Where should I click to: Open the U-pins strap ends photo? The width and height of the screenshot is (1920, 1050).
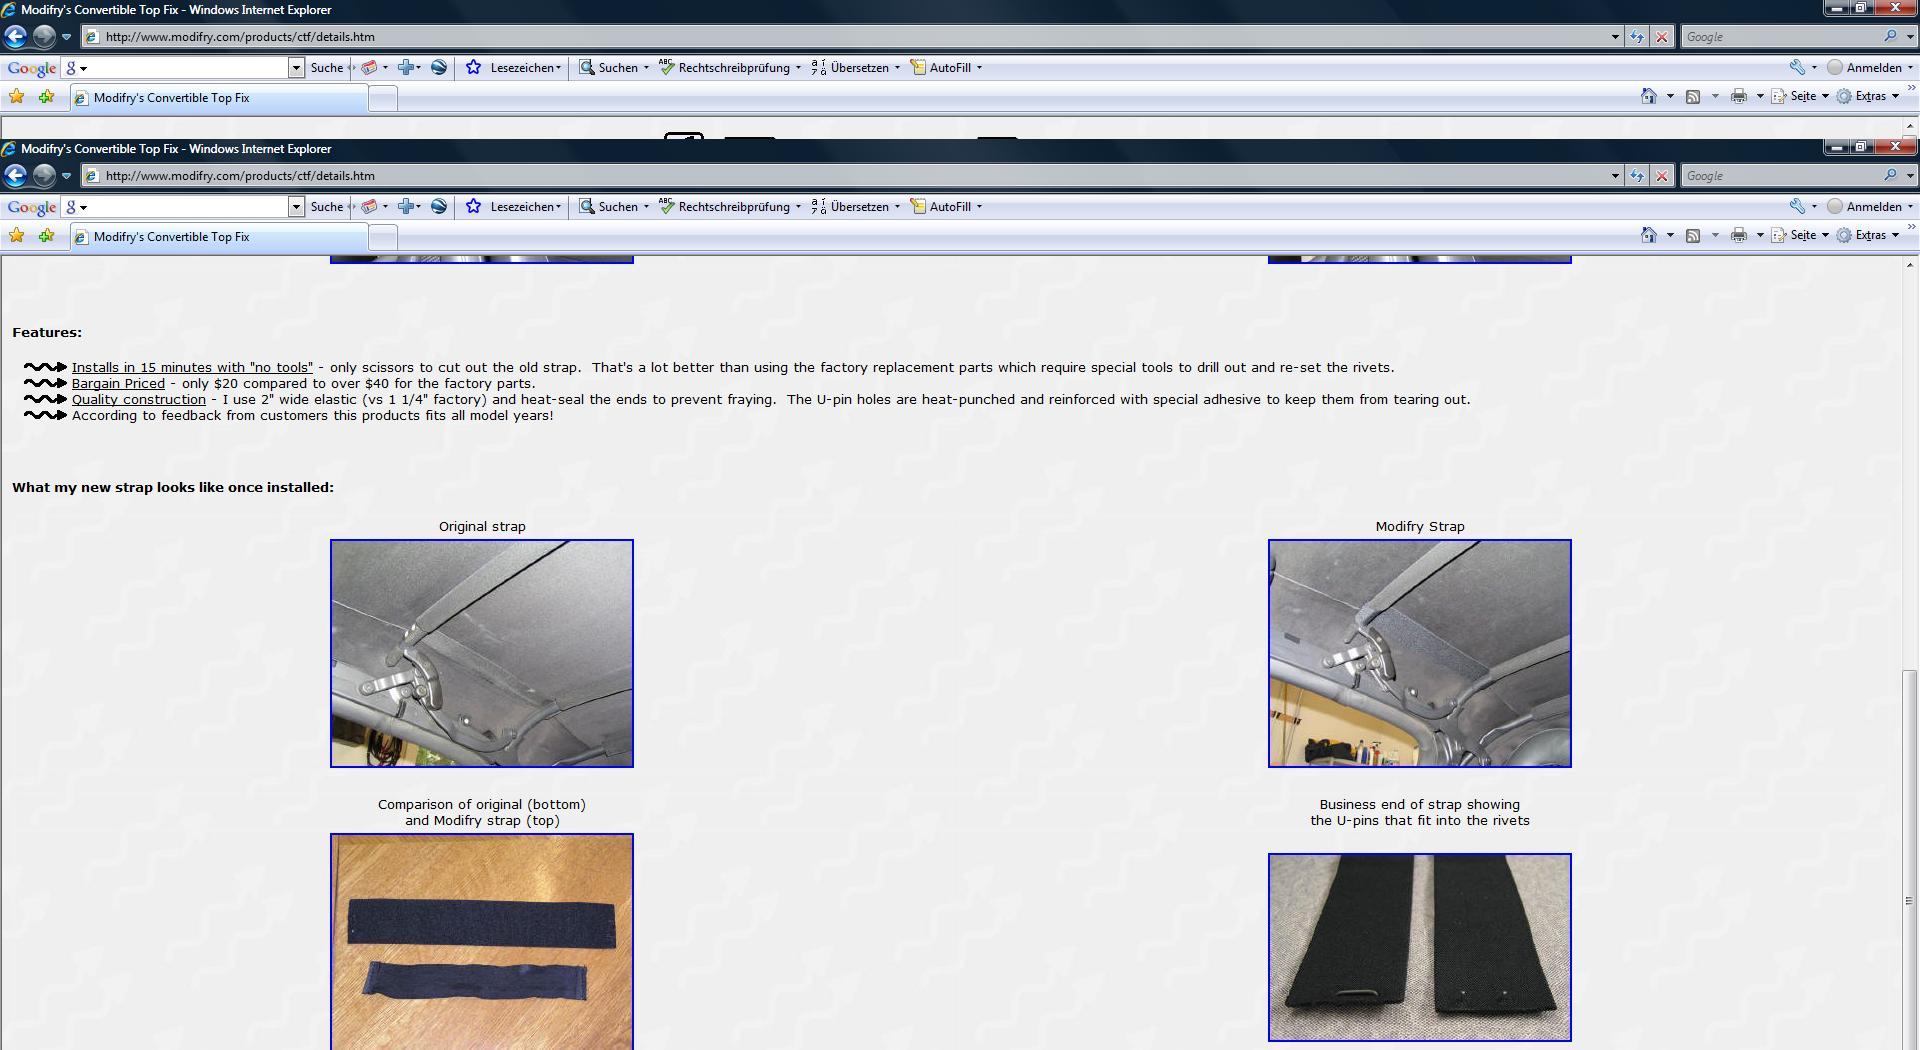pyautogui.click(x=1420, y=947)
